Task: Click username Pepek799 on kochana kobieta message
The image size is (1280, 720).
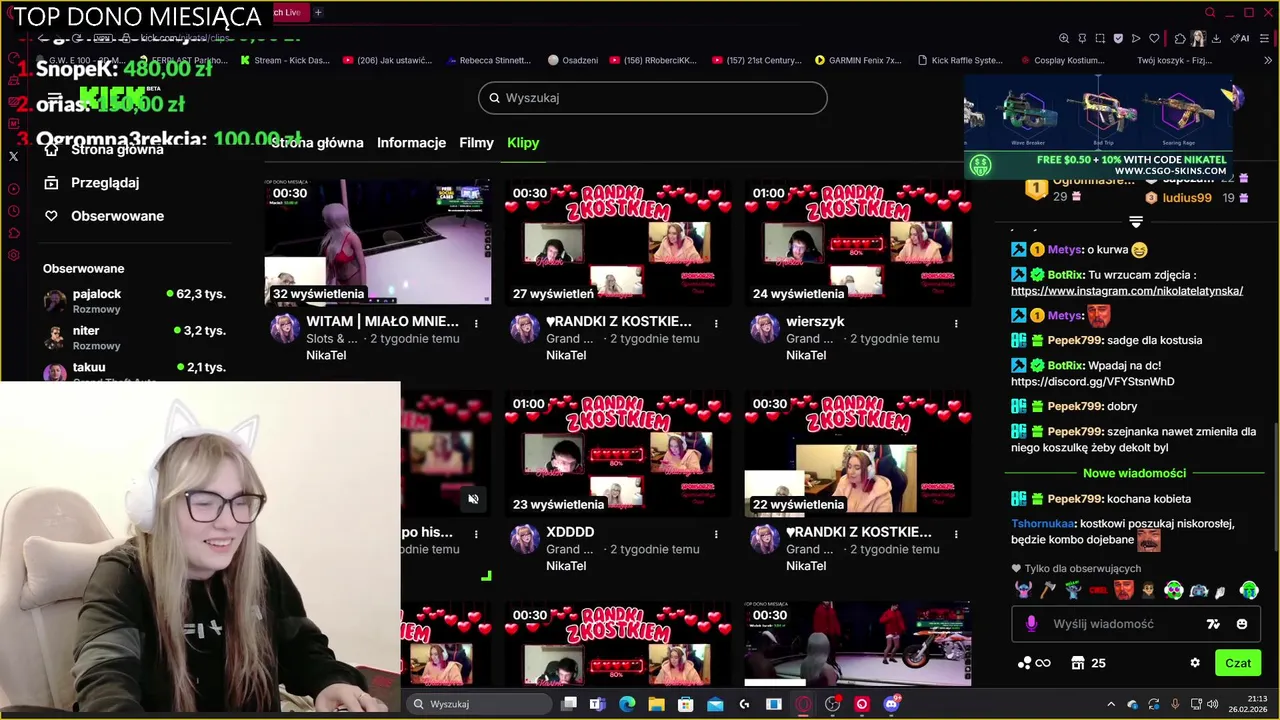Action: (1075, 499)
